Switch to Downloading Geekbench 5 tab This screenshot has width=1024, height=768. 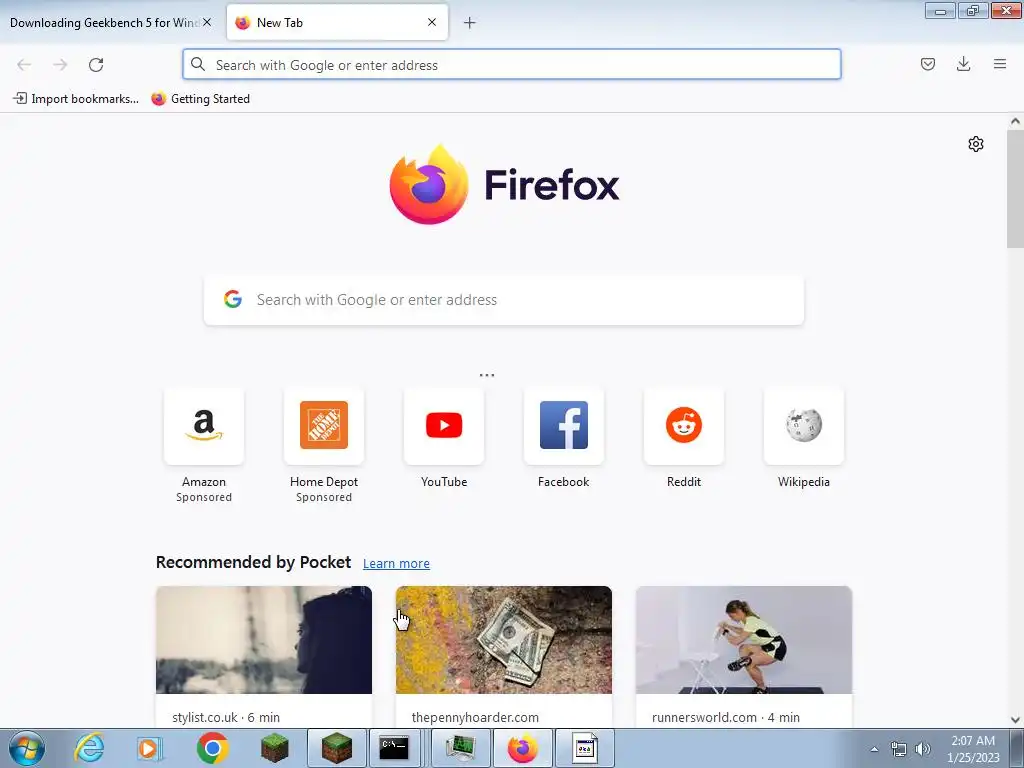(x=104, y=23)
